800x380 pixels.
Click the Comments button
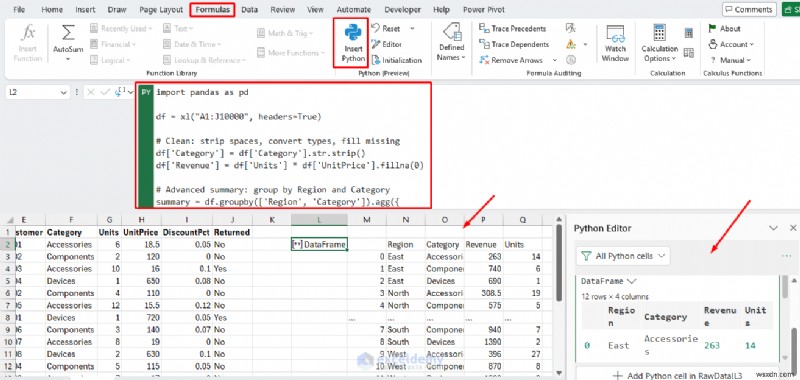pyautogui.click(x=749, y=10)
